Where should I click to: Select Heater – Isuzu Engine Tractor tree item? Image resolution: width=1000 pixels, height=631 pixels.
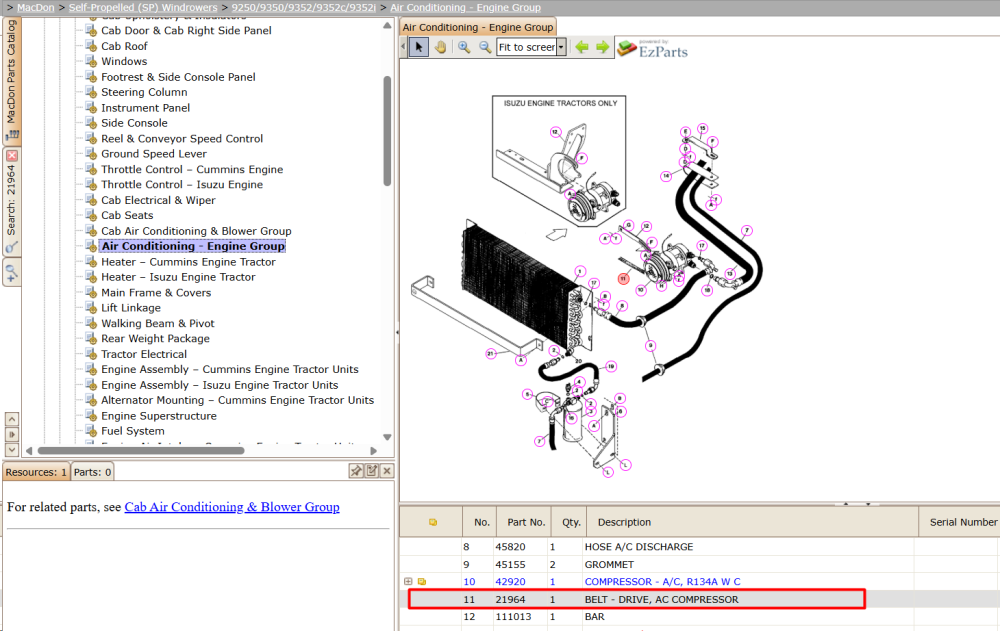click(x=178, y=277)
